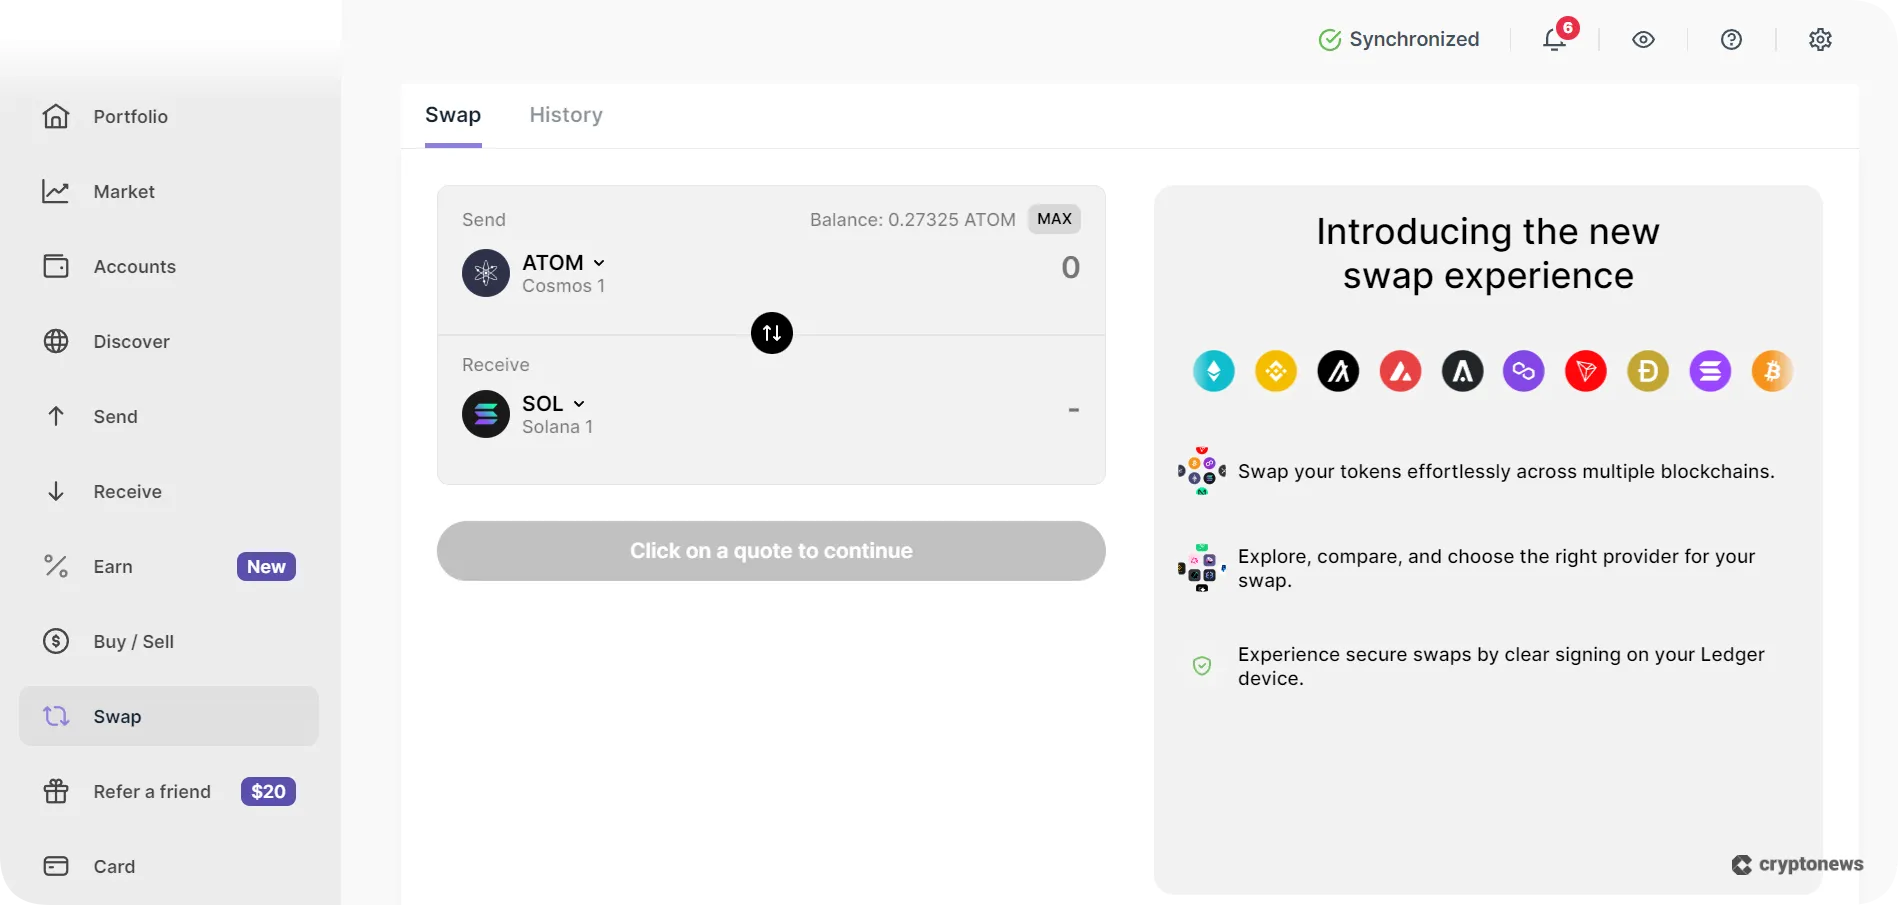Open the Earn section marked New

pyautogui.click(x=112, y=566)
